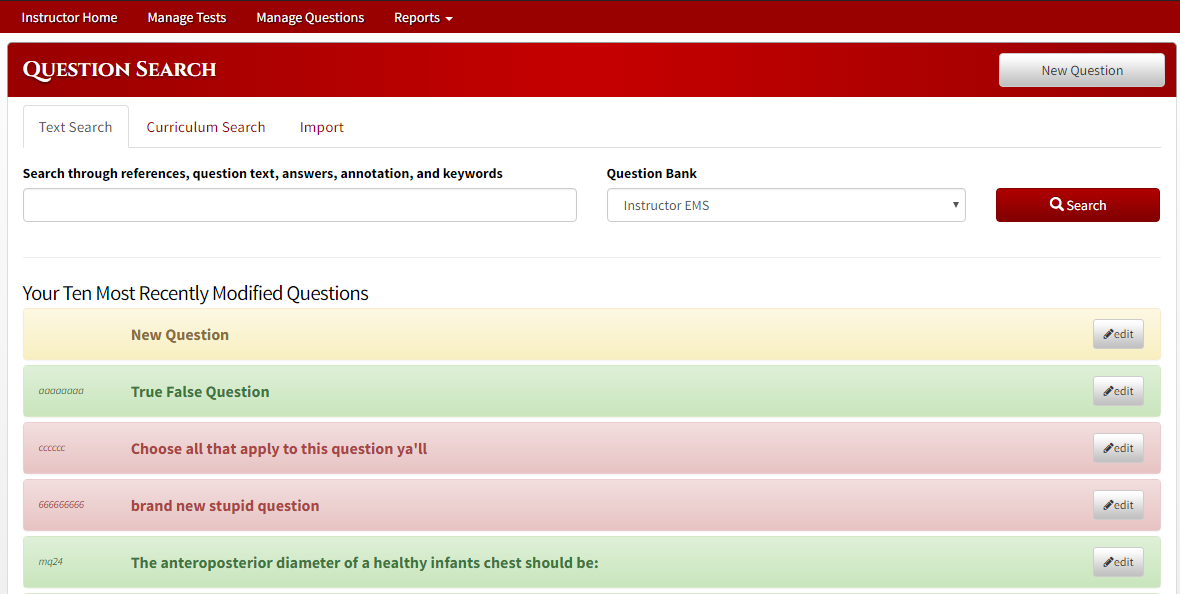The height and width of the screenshot is (594, 1180).
Task: Edit the anteroposterior diameter question
Action: [x=1118, y=562]
